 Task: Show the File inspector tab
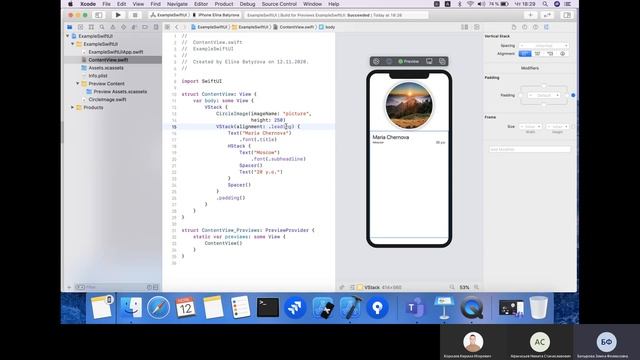514,27
